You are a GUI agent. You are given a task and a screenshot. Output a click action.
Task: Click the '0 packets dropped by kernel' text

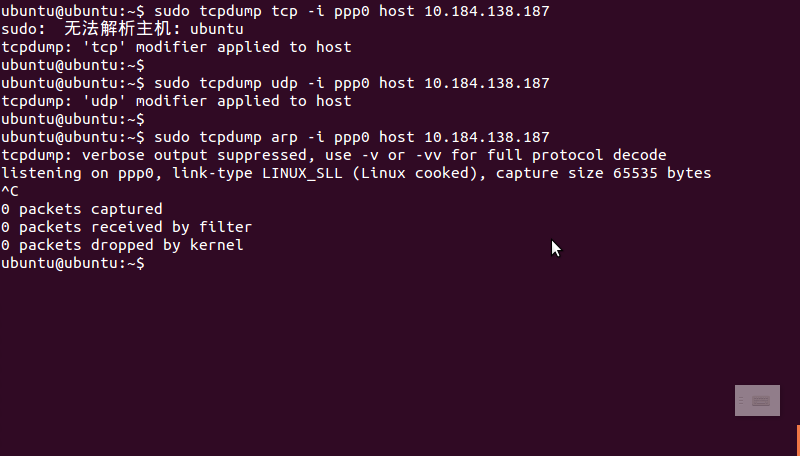(122, 245)
